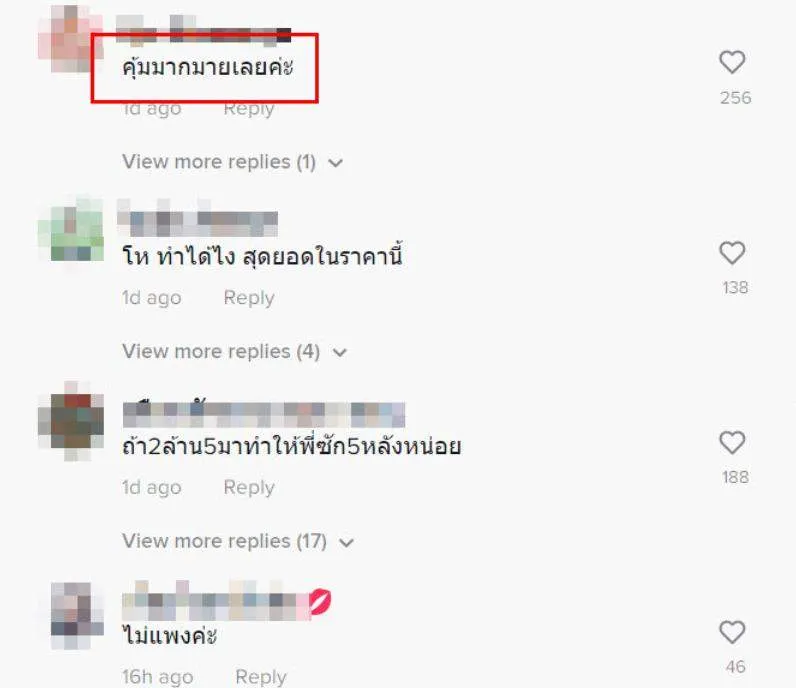This screenshot has height=688, width=796.
Task: Open the dark brown avatar of the third commenter
Action: click(x=71, y=421)
